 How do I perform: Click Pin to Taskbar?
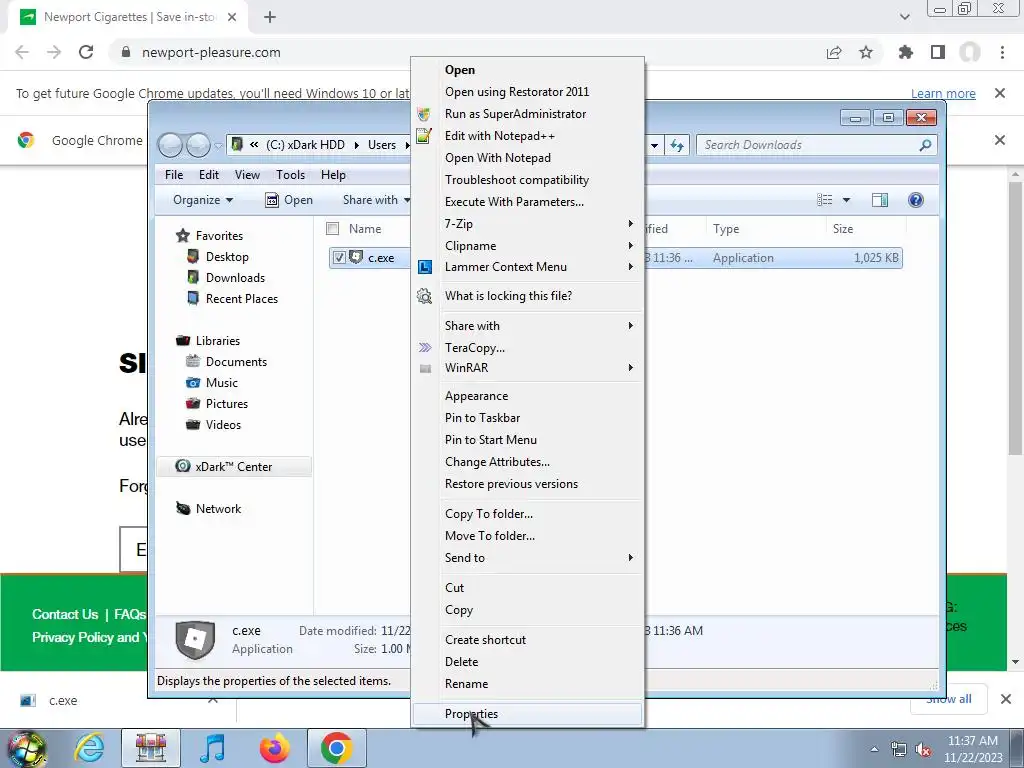point(527,417)
